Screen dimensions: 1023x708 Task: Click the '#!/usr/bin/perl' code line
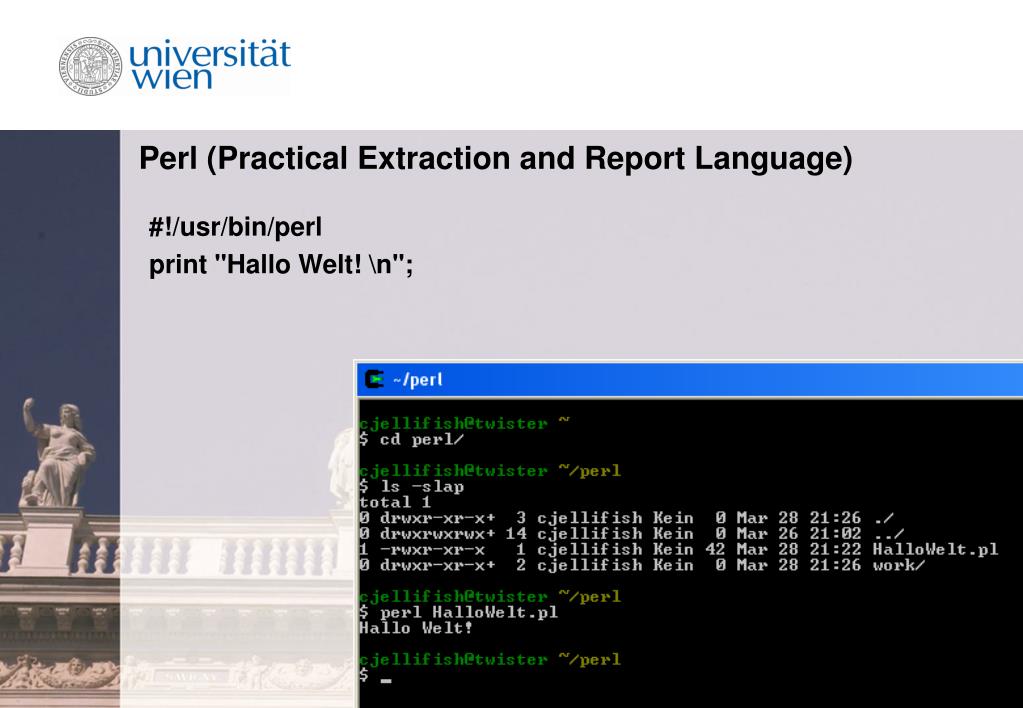click(x=236, y=227)
